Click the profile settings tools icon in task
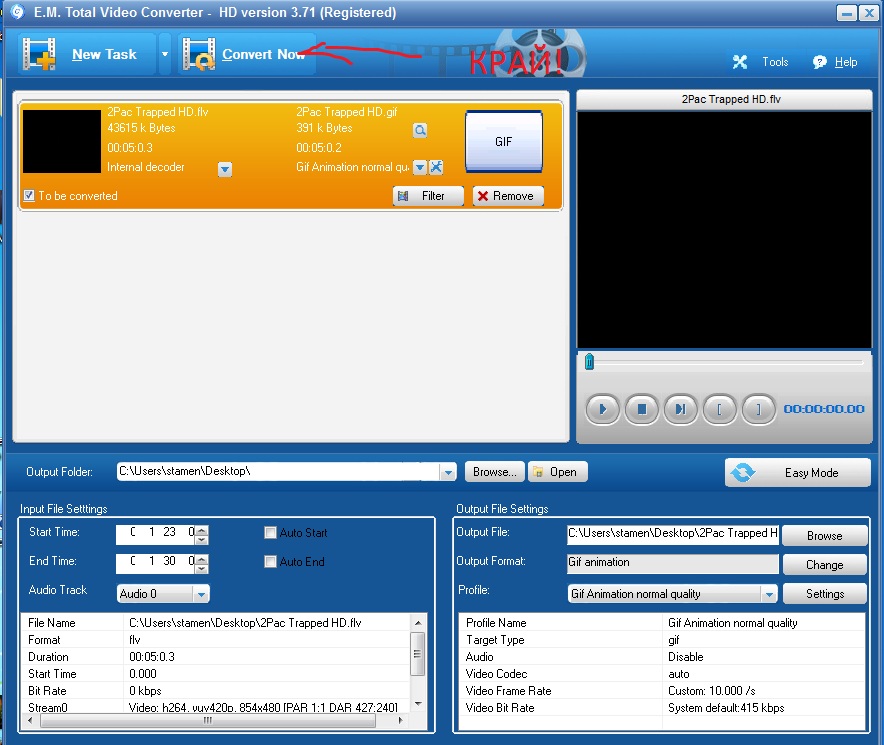This screenshot has width=884, height=745. pyautogui.click(x=436, y=167)
